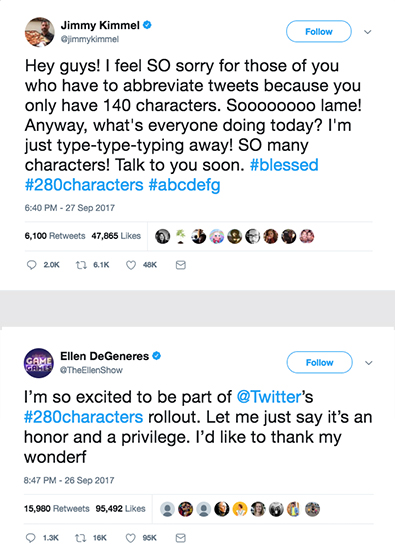Share Ellen's tweet via envelope icon
The image size is (395, 558).
click(x=181, y=538)
